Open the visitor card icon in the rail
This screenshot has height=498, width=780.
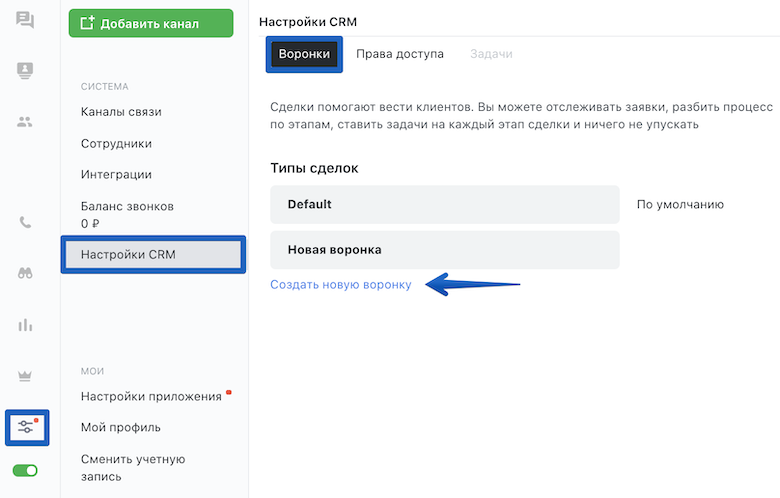(x=25, y=70)
